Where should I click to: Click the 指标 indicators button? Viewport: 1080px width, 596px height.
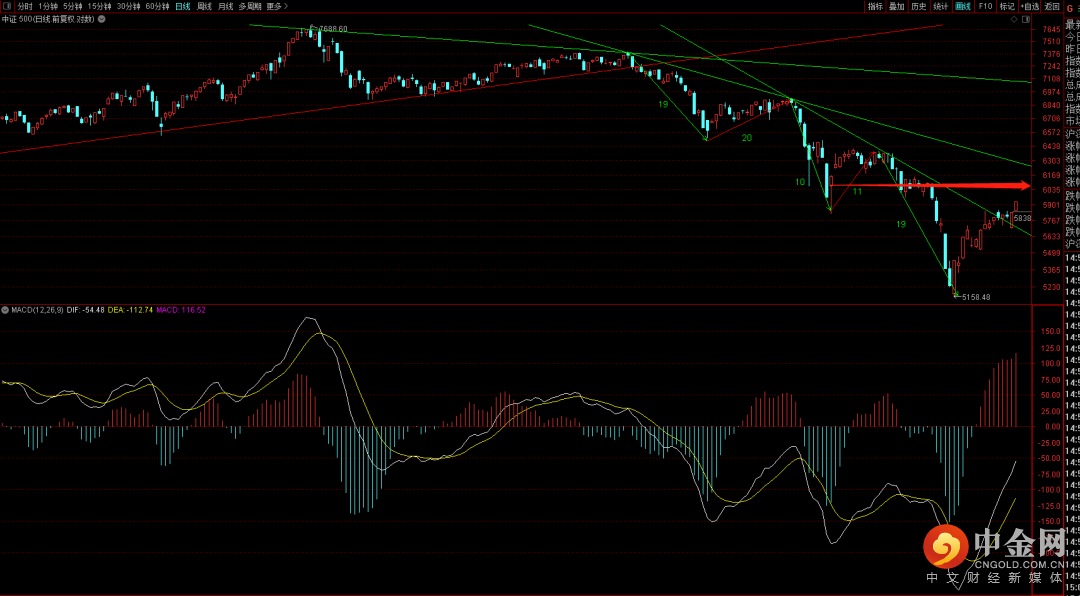tap(875, 6)
